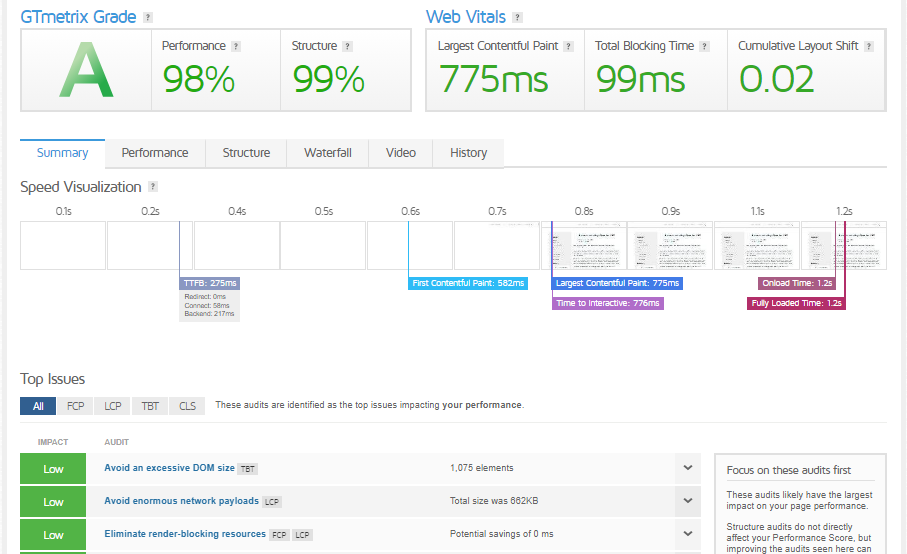The image size is (907, 554).
Task: Click Potential savings of 0 ms text
Action: pyautogui.click(x=502, y=534)
